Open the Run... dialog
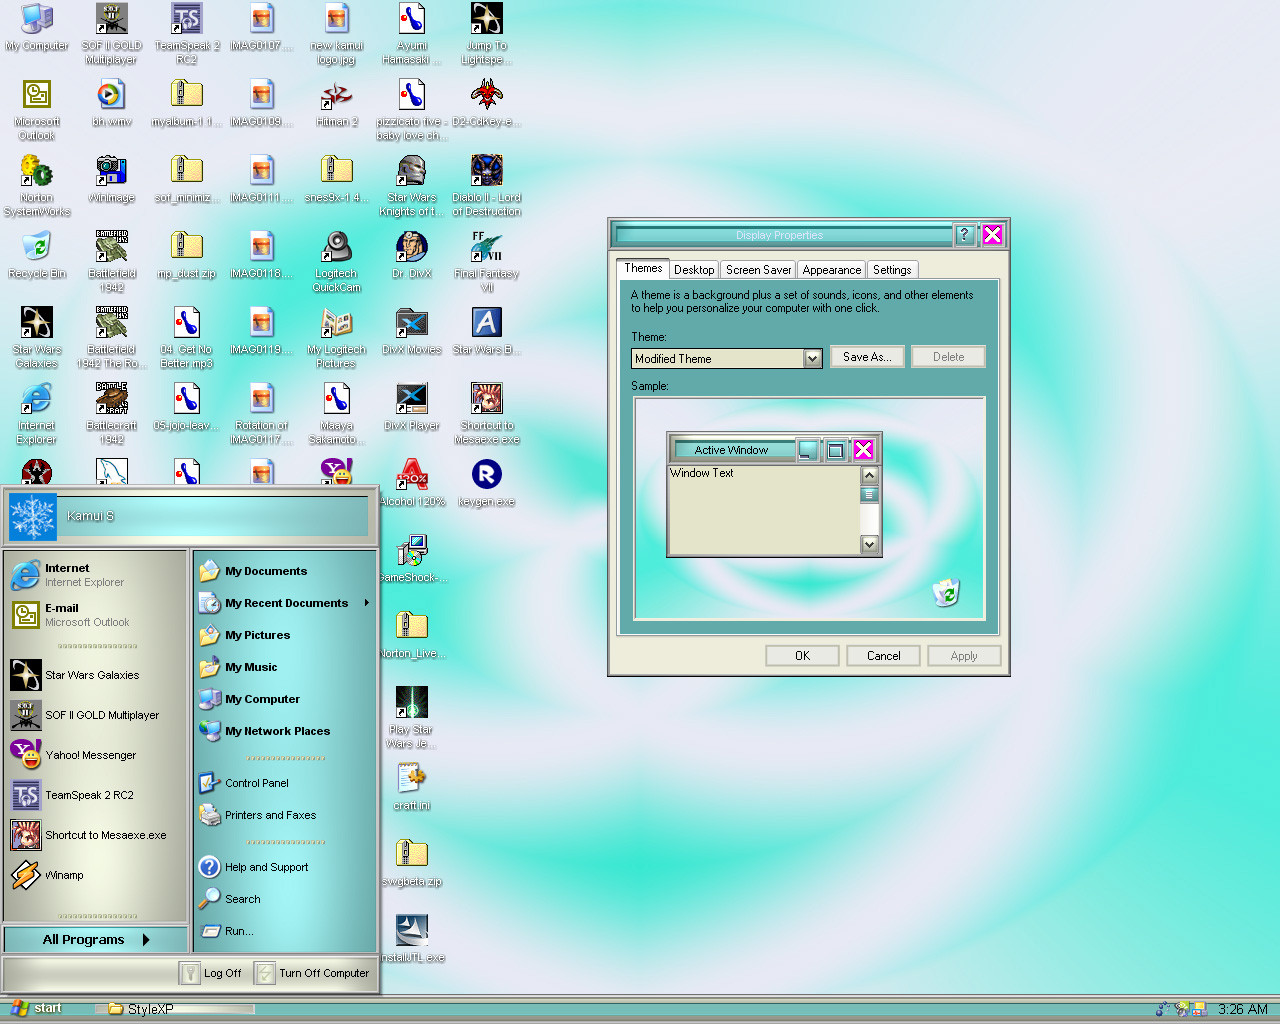1280x1024 pixels. click(285, 931)
